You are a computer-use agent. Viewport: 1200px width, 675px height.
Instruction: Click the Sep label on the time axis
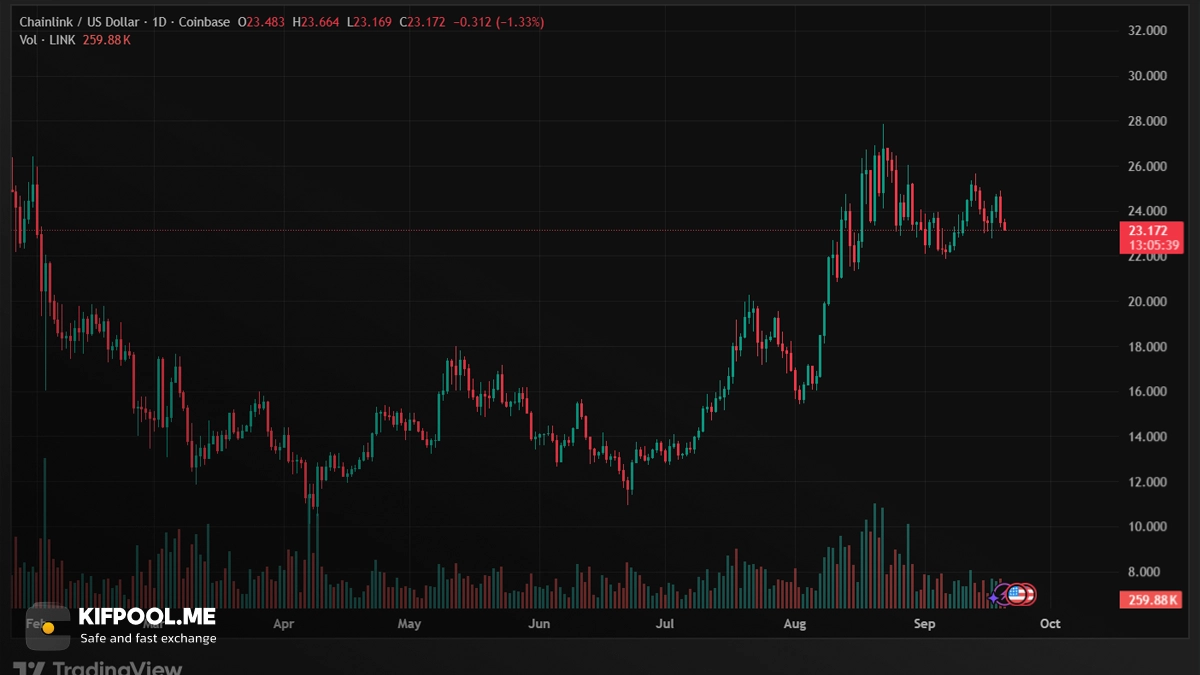point(925,624)
